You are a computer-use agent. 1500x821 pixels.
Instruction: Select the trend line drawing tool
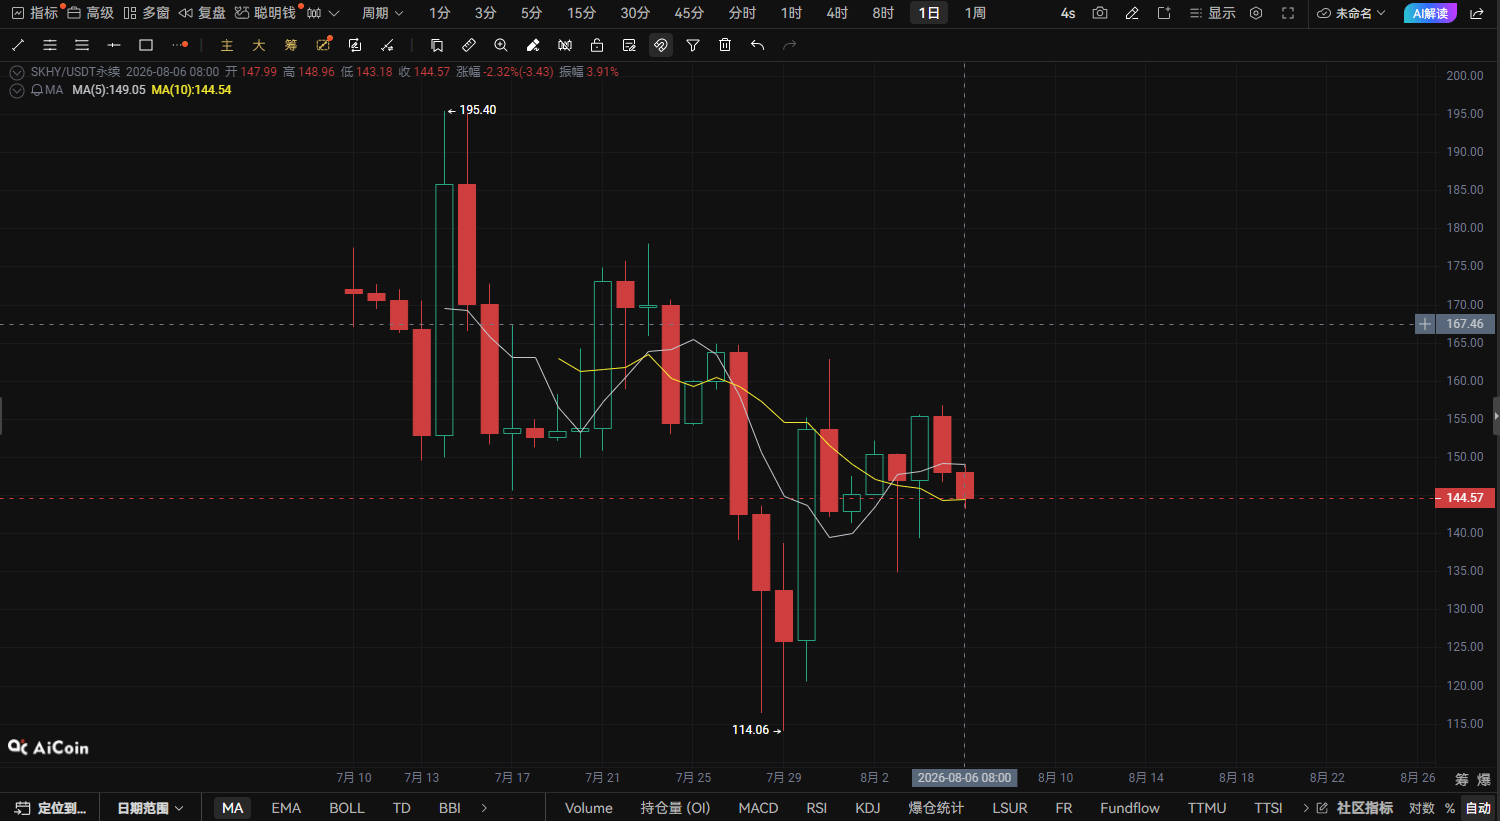tap(18, 45)
